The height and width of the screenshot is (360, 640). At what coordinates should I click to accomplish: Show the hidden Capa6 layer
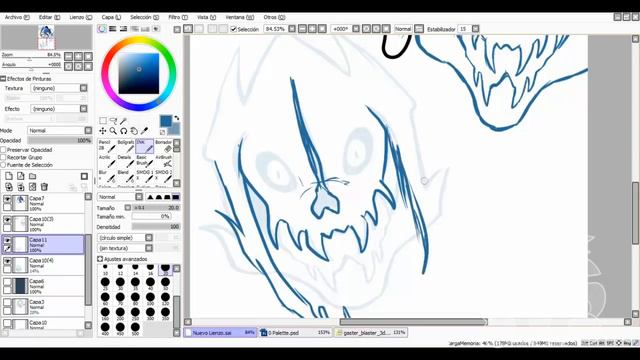pos(7,282)
